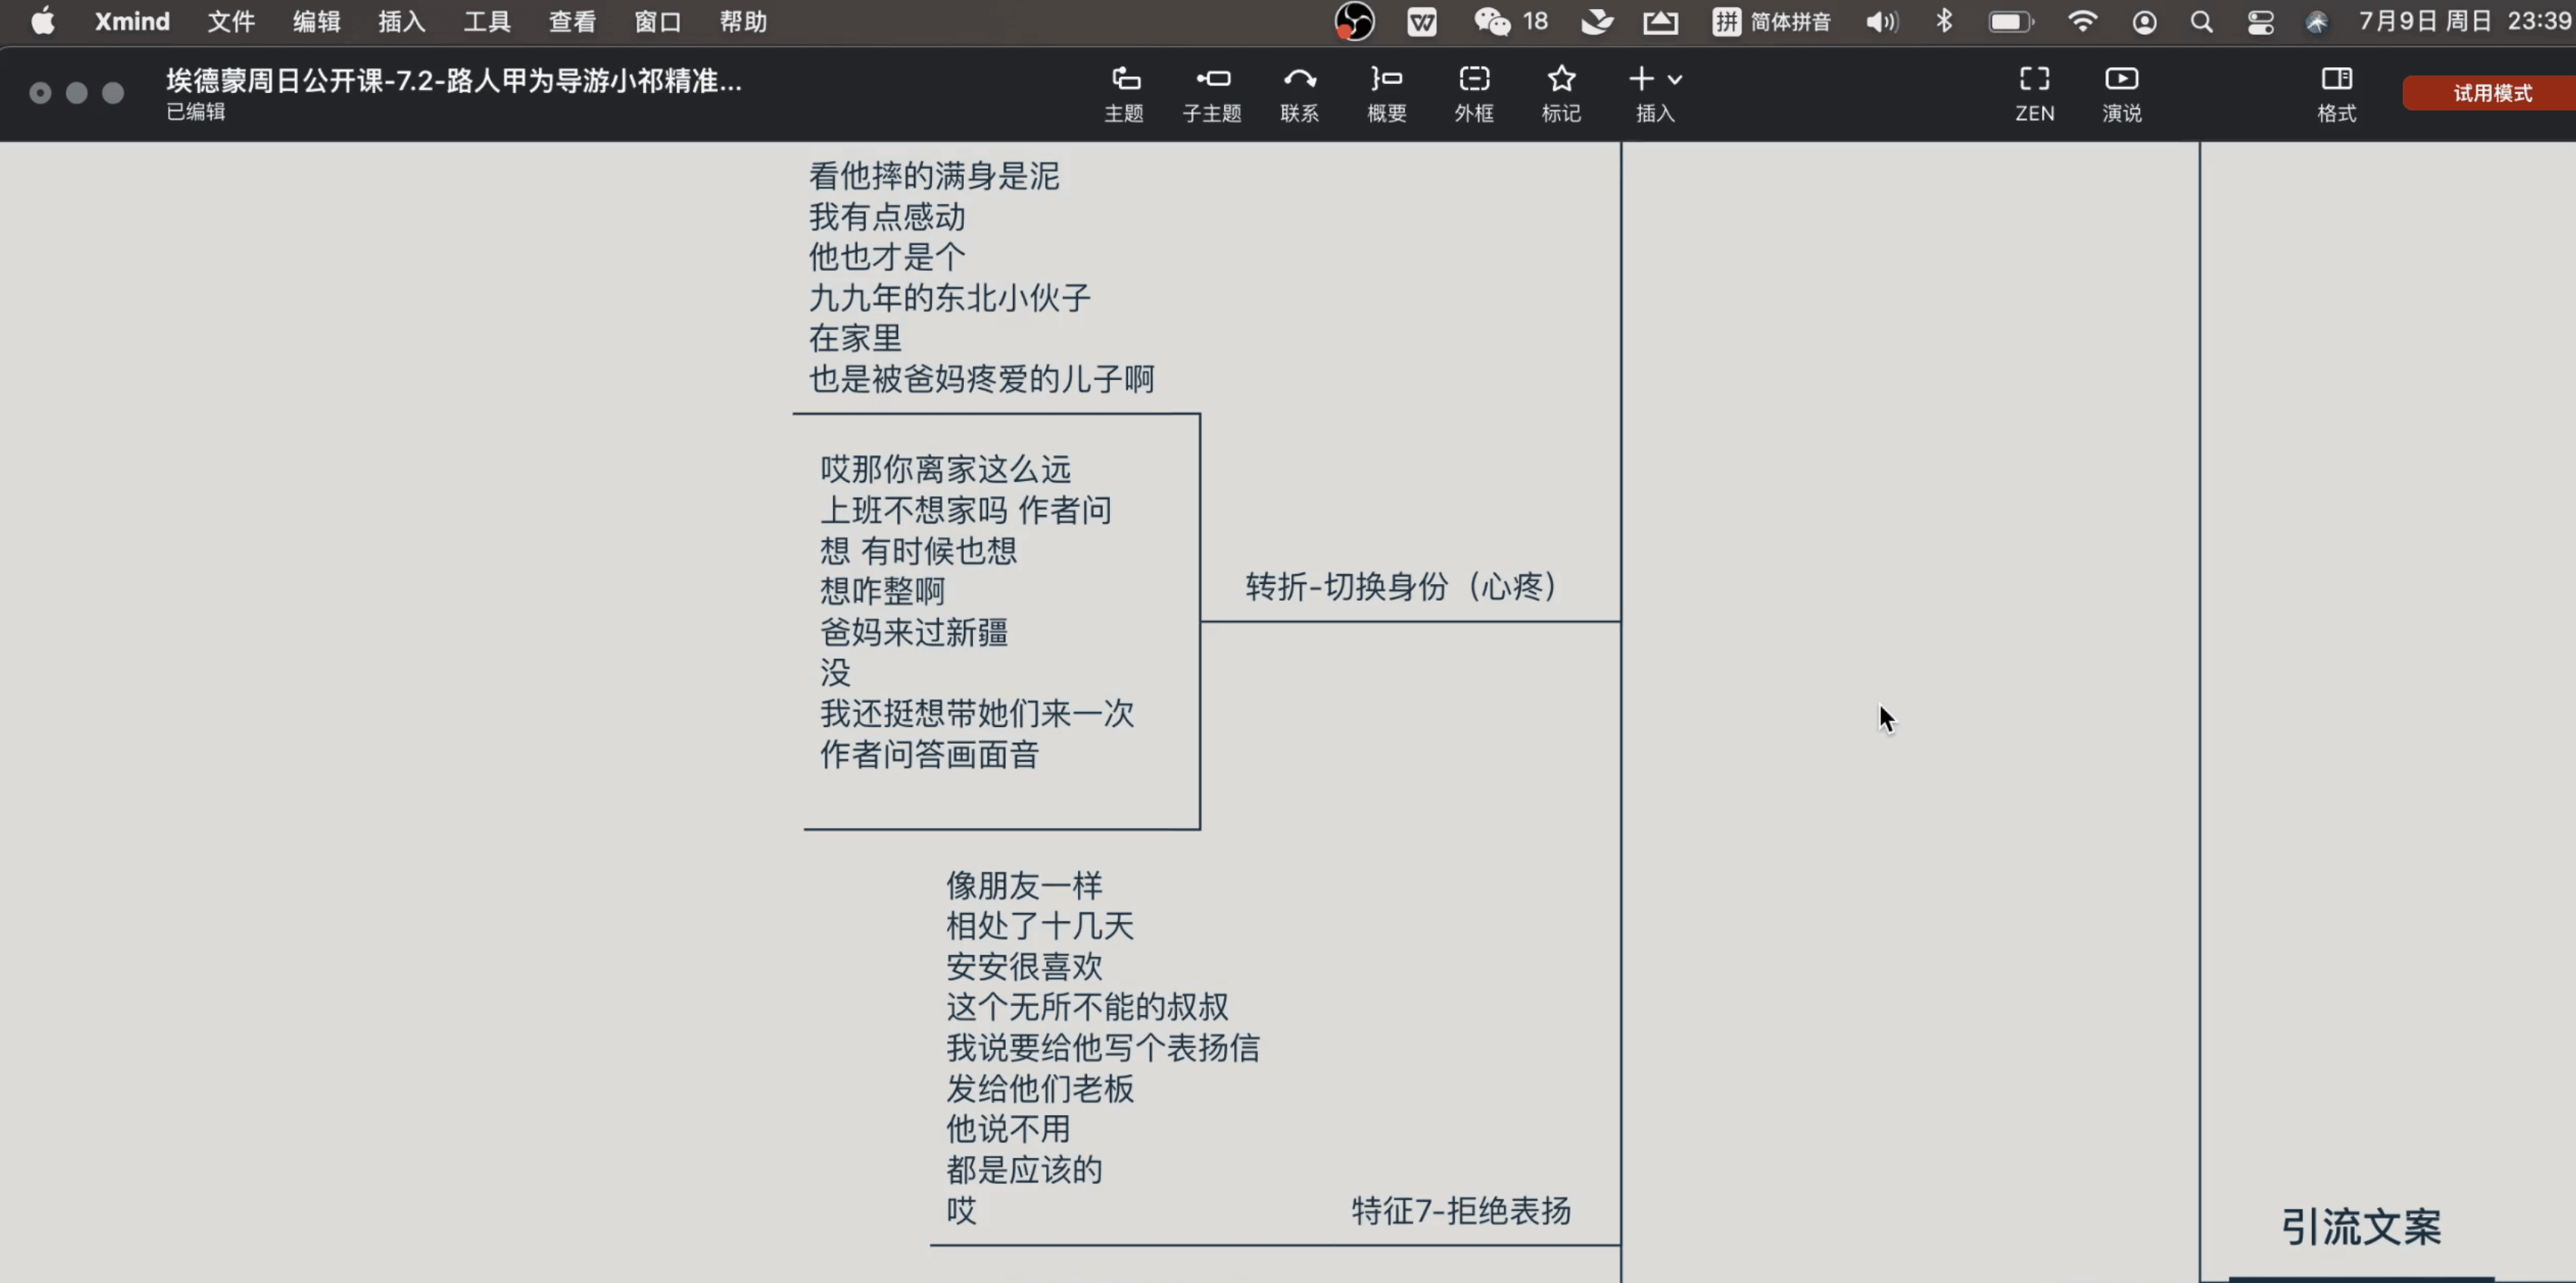Open the Wi-Fi menu
This screenshot has width=2576, height=1283.
[2082, 21]
